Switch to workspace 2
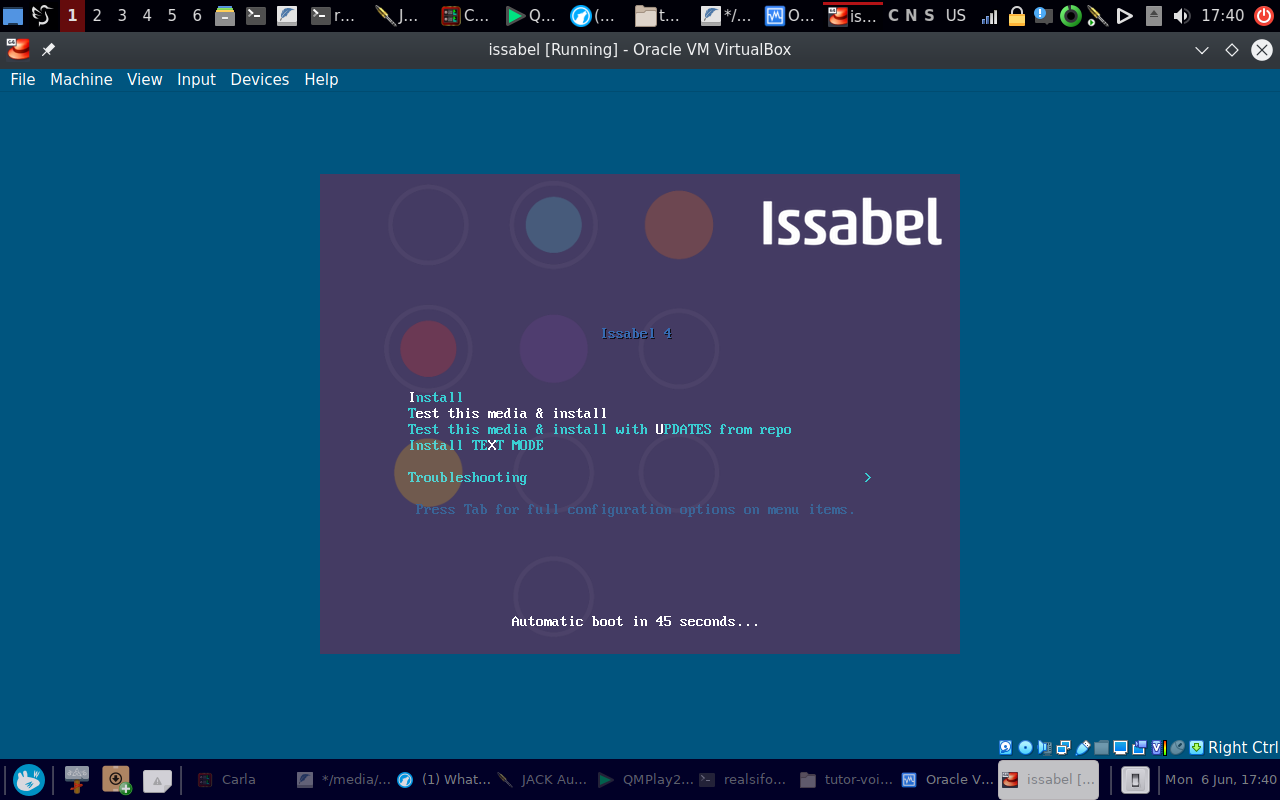This screenshot has width=1280, height=800. click(x=97, y=15)
